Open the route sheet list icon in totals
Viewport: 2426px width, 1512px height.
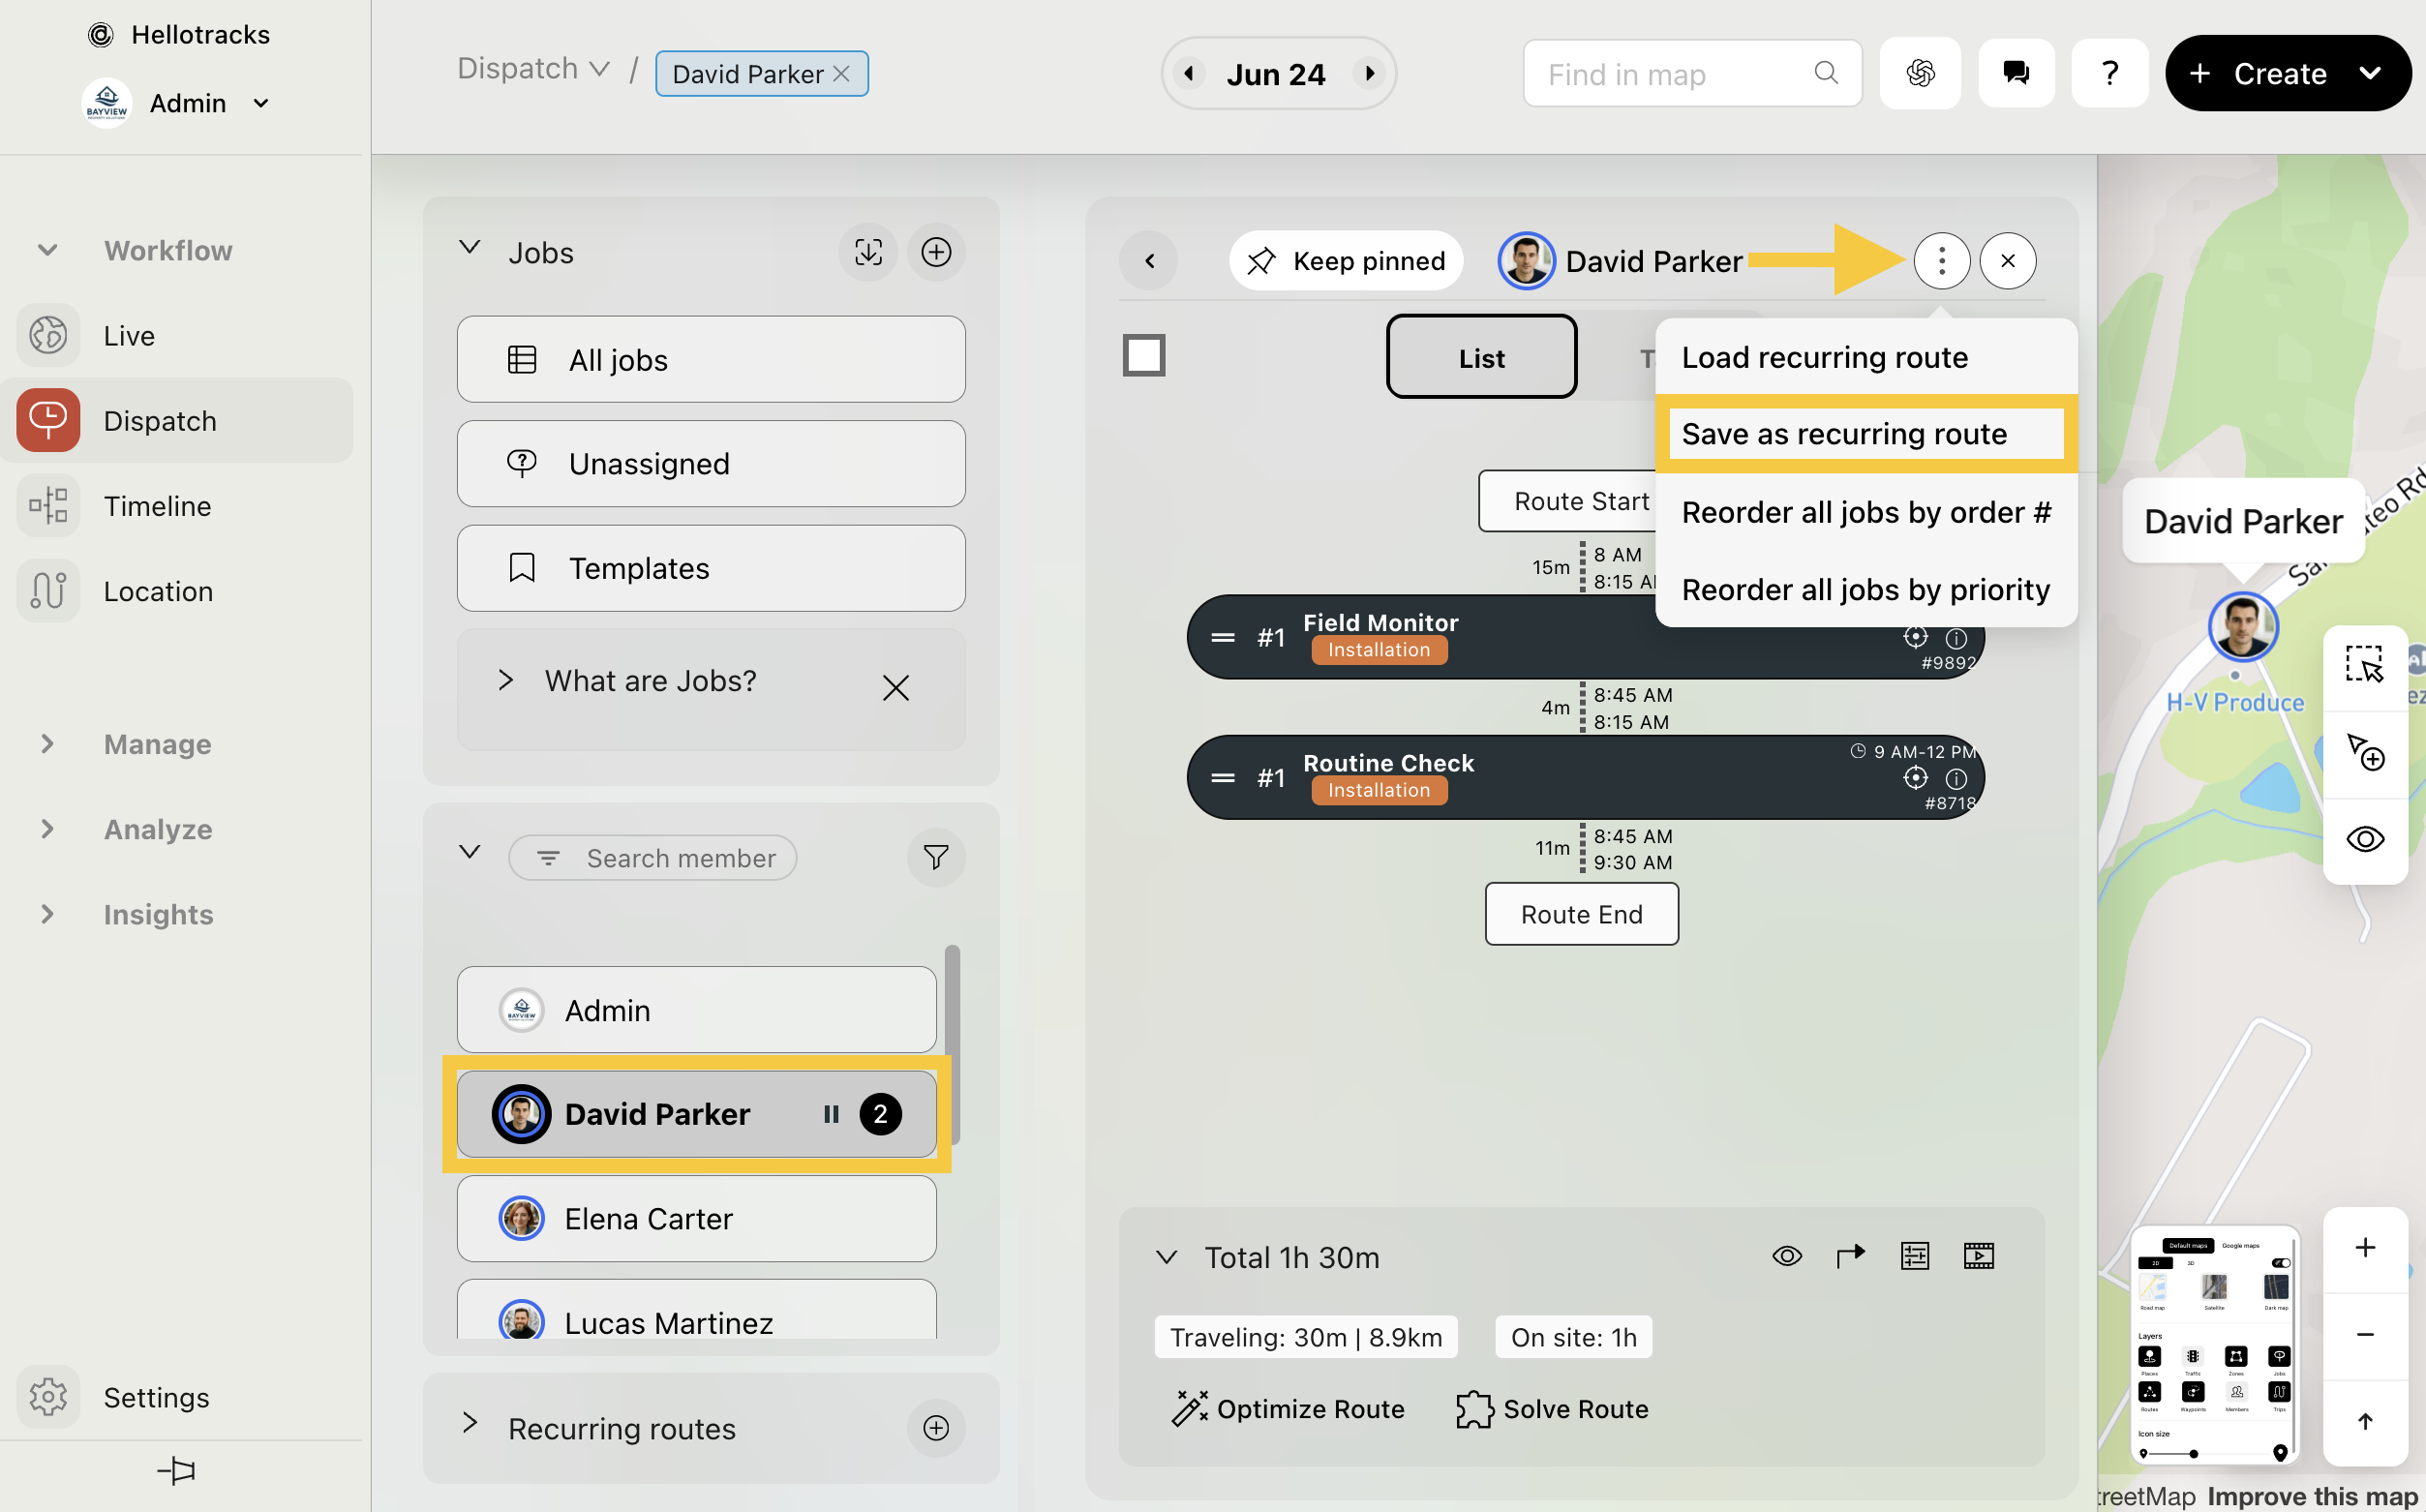(x=1915, y=1256)
